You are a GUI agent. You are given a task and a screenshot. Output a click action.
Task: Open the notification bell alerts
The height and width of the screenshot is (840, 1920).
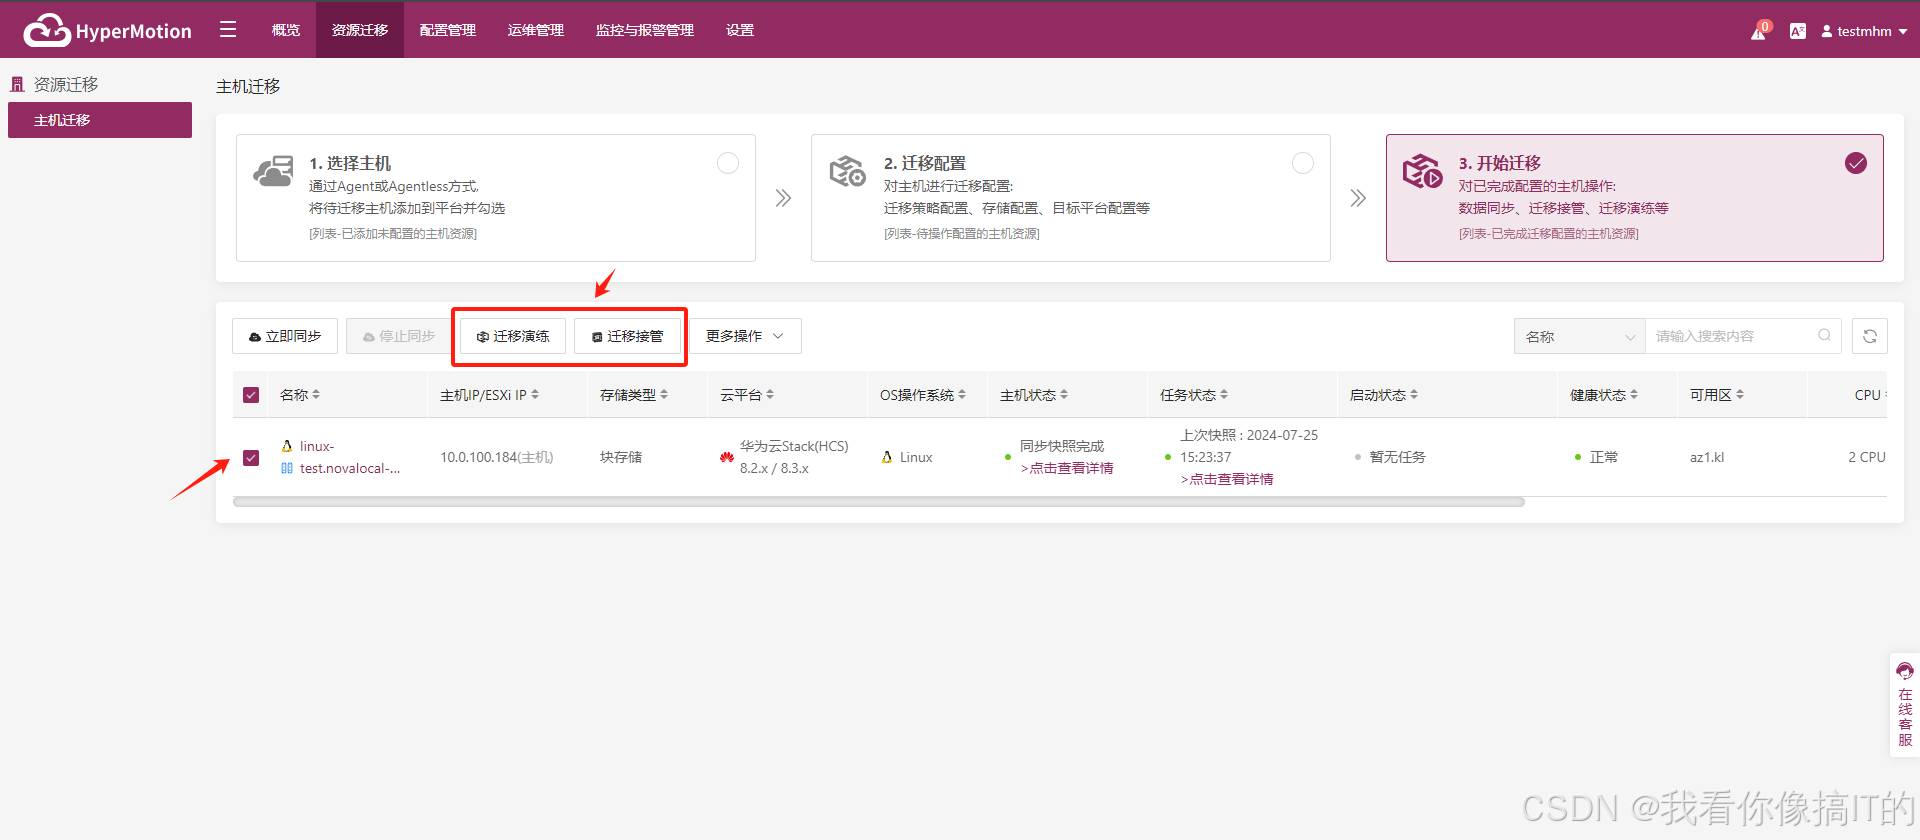[x=1758, y=32]
